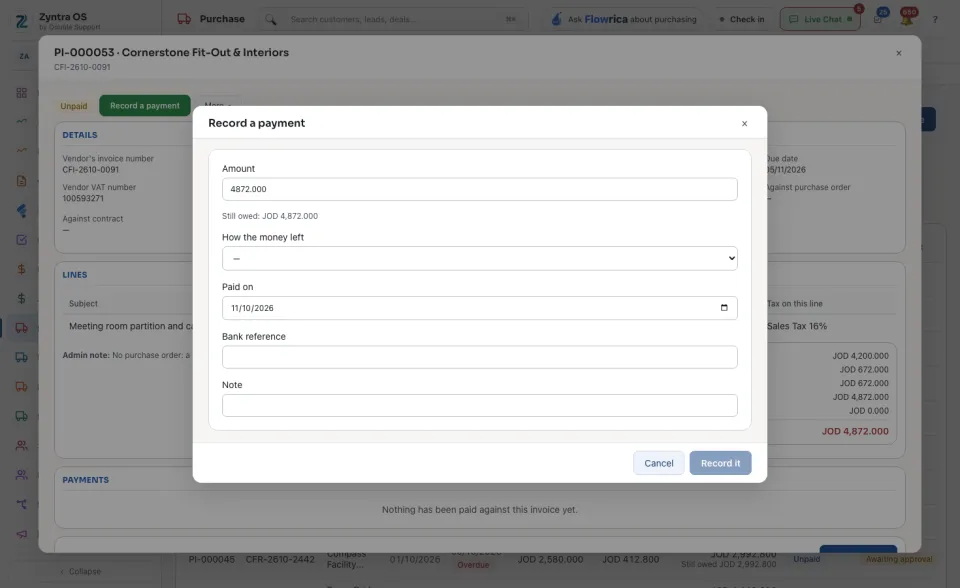Click the Record it button
The height and width of the screenshot is (588, 960).
coord(720,463)
